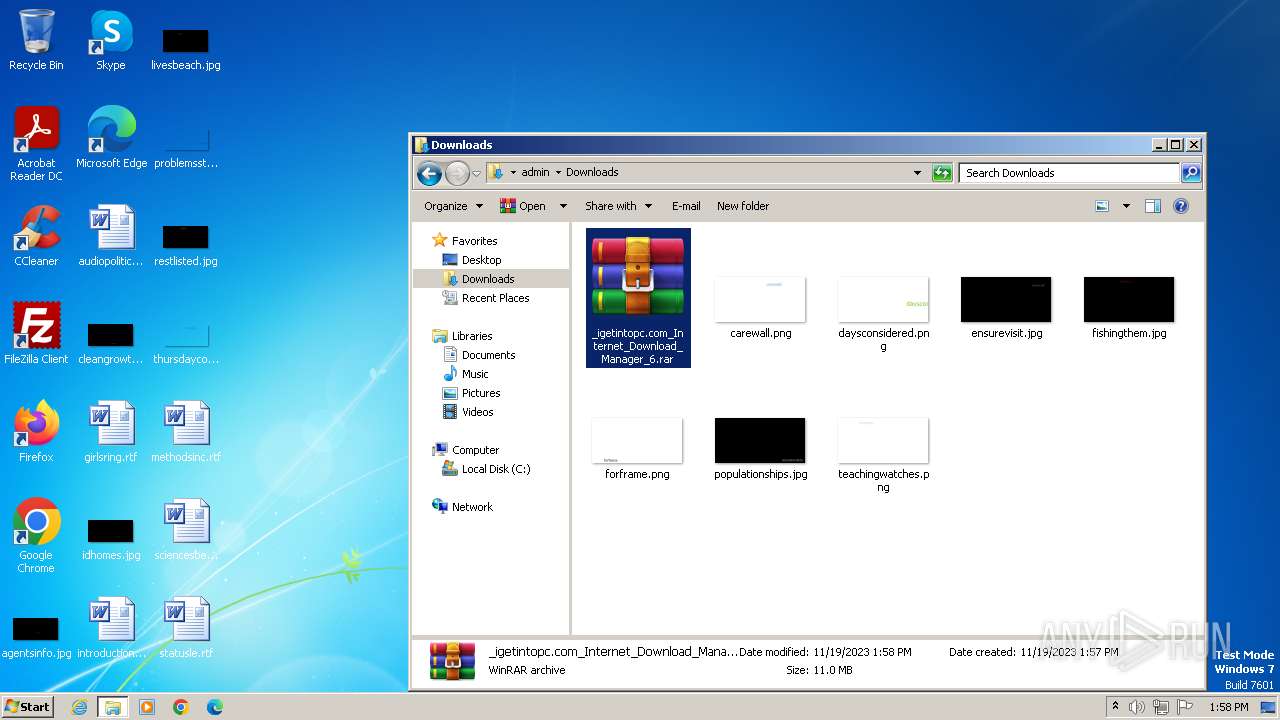Open the Start menu
Screen dimensions: 1280x720
click(27, 706)
